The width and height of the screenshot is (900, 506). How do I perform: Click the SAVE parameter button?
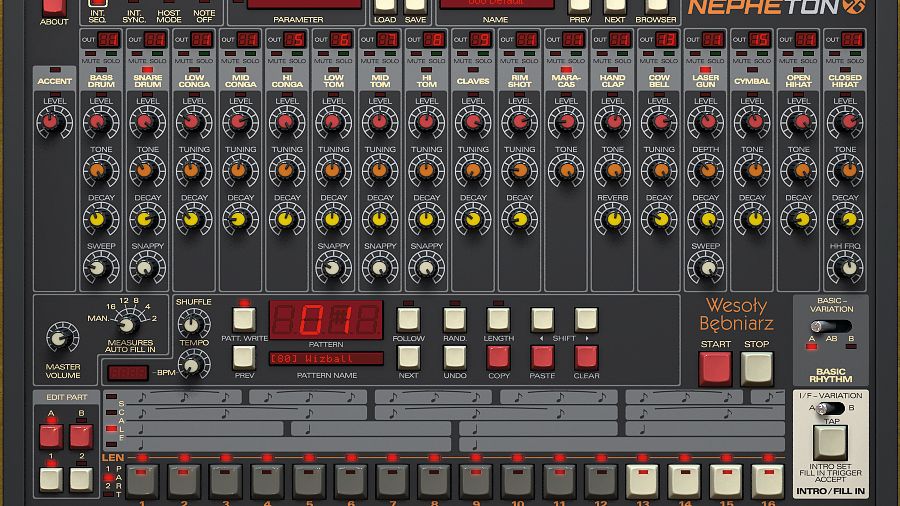(415, 6)
